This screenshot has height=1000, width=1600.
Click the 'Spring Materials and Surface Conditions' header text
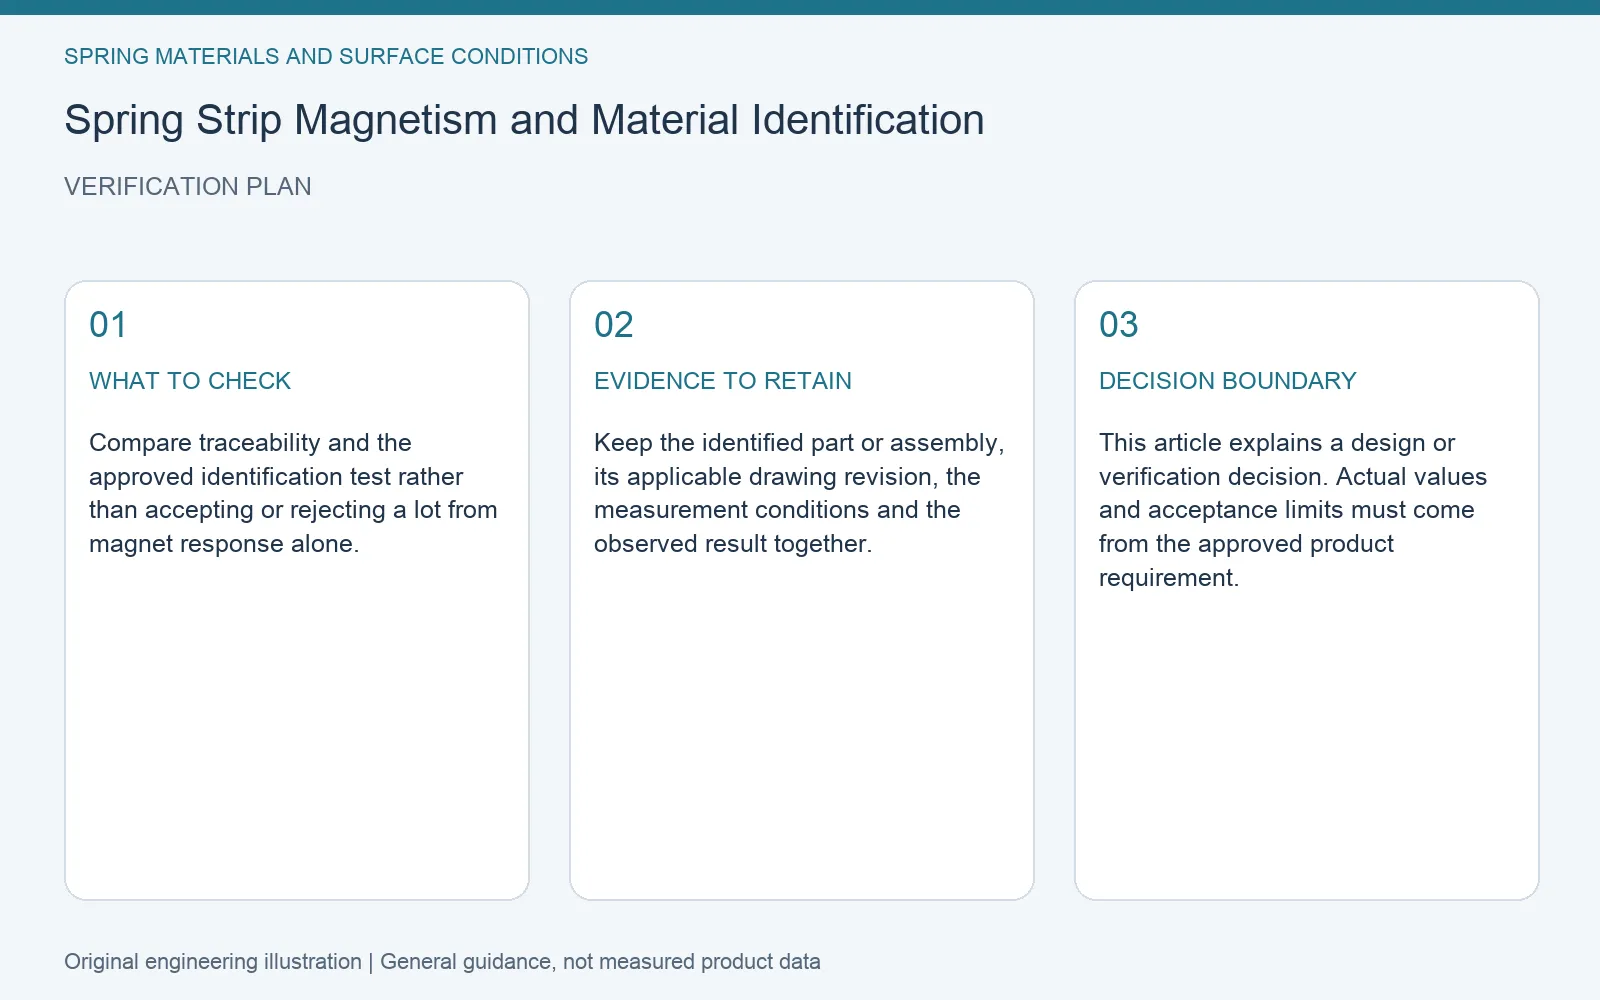pos(326,56)
